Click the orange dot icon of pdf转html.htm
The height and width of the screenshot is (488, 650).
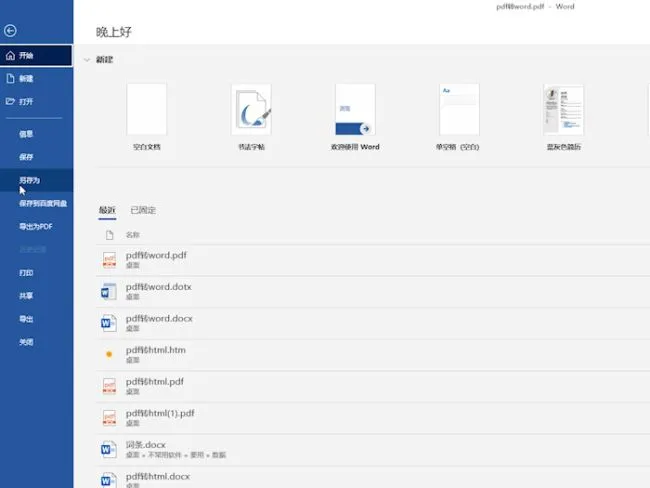tap(109, 354)
